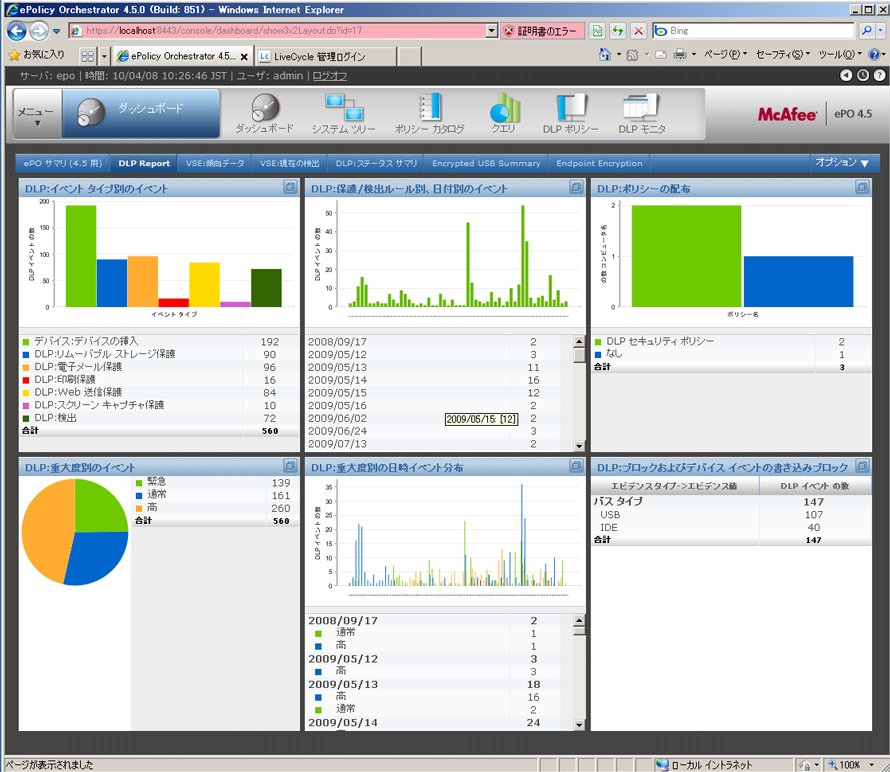Click scroll-down arrow in severity date list
This screenshot has height=772, width=890.
[578, 724]
